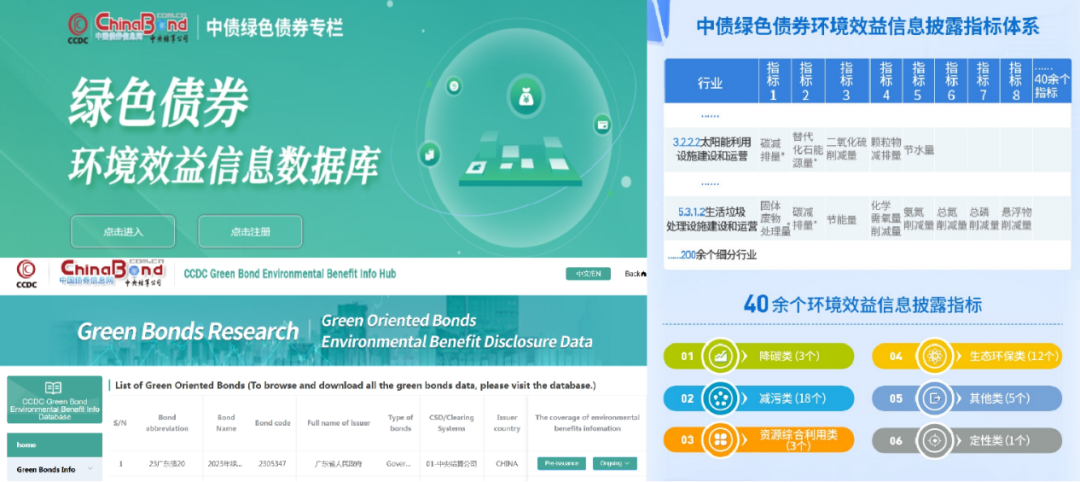The height and width of the screenshot is (482, 1080).
Task: Select the home sidebar item
Action: (54, 445)
